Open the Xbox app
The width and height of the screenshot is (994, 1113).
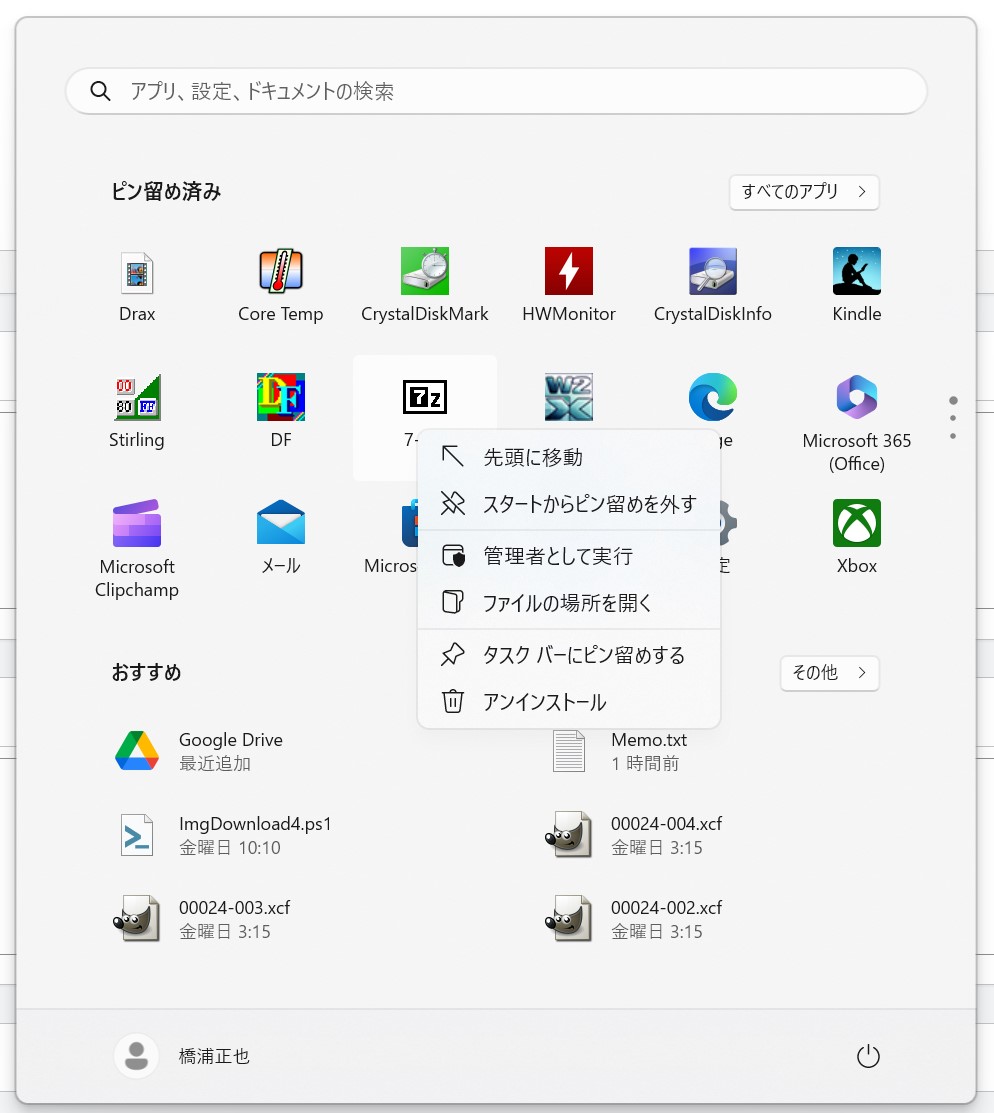click(x=857, y=537)
